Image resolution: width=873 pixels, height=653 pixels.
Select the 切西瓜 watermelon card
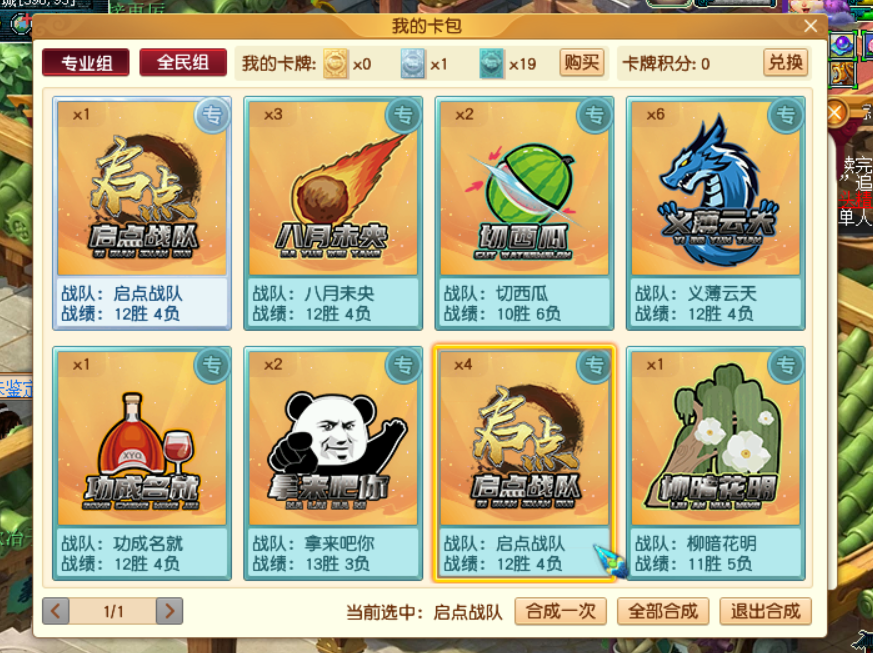click(524, 213)
